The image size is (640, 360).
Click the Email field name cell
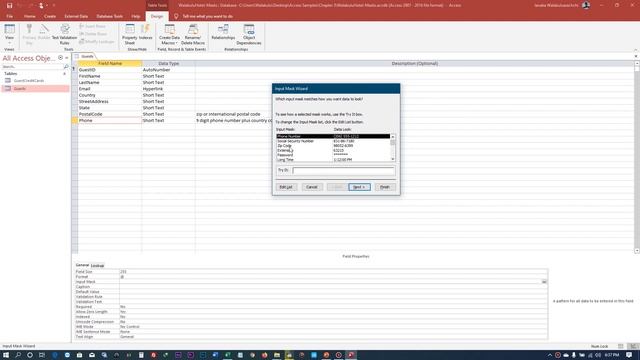pos(109,89)
